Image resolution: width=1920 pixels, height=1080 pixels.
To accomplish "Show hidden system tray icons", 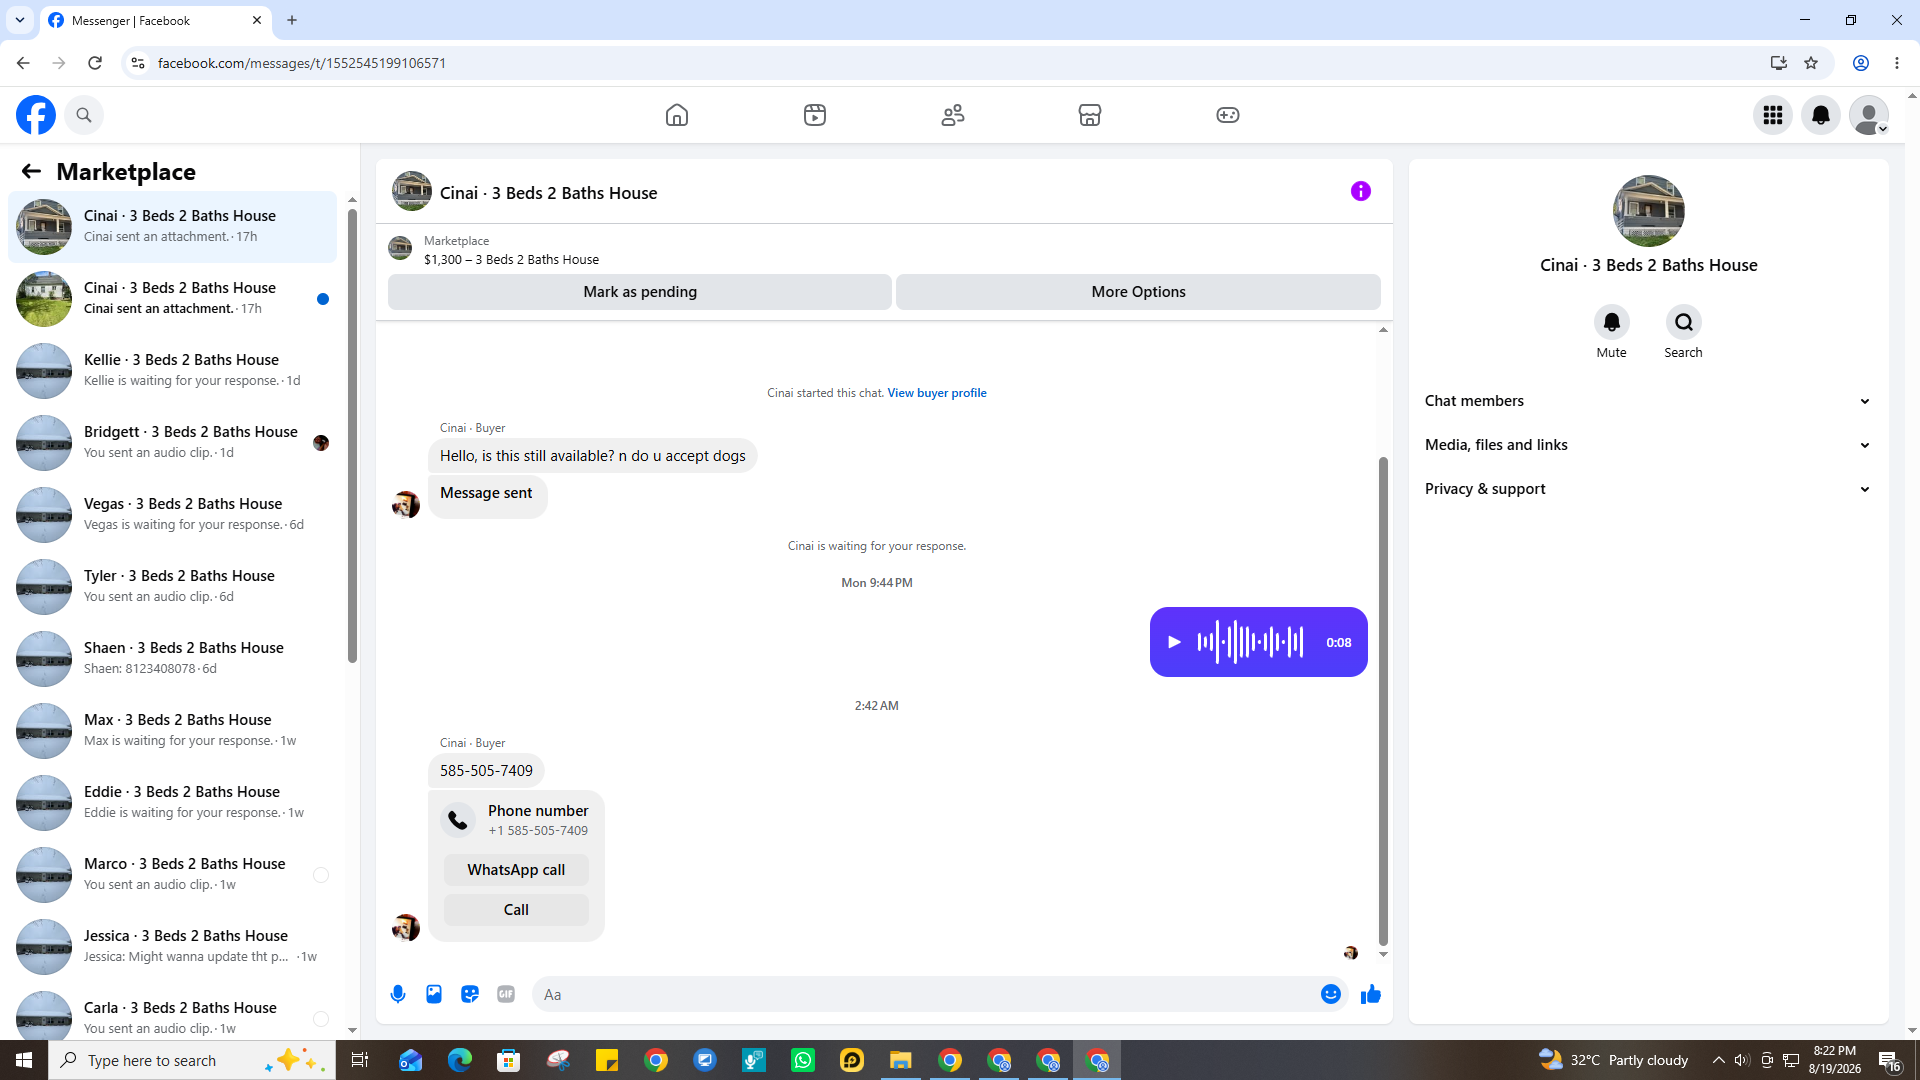I will (1718, 1060).
